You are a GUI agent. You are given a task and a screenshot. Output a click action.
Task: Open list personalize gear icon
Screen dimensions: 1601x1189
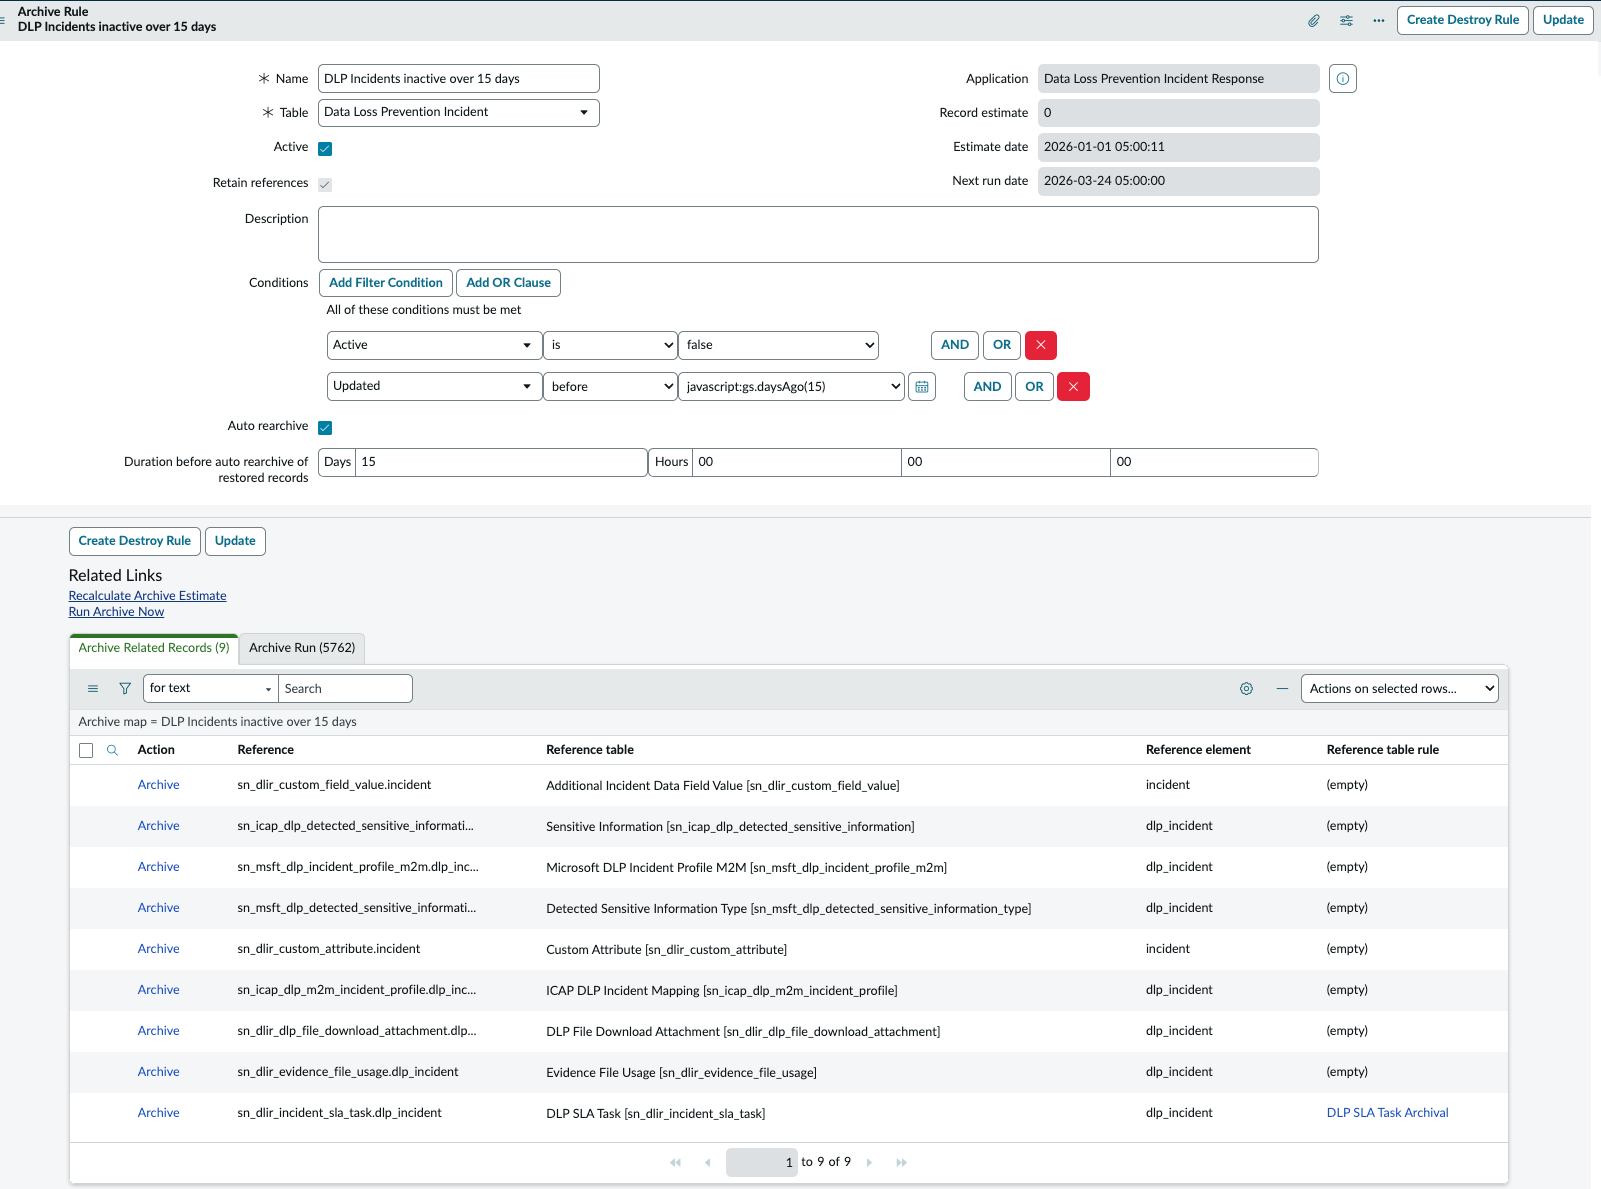pyautogui.click(x=1246, y=689)
